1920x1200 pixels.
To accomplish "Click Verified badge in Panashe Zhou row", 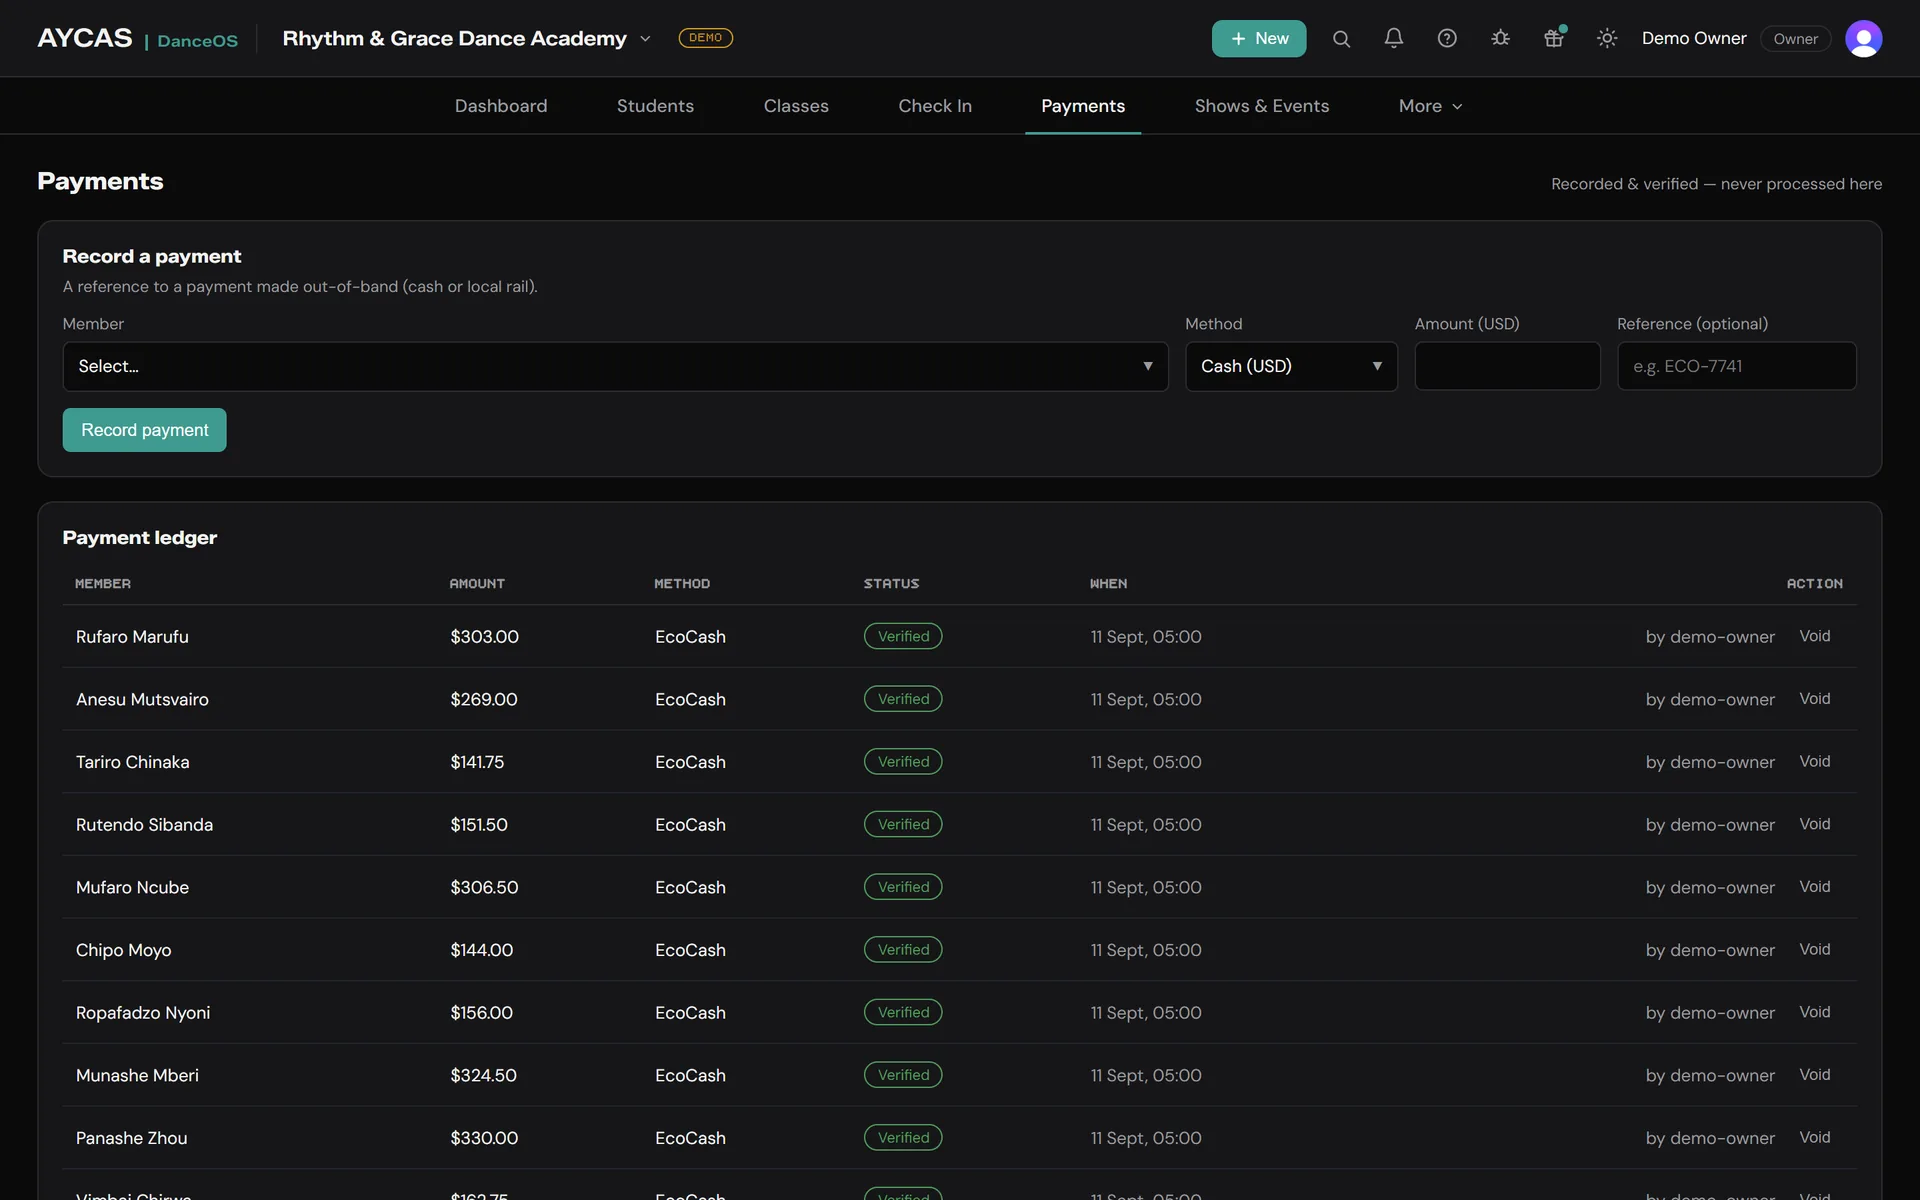I will [903, 1138].
